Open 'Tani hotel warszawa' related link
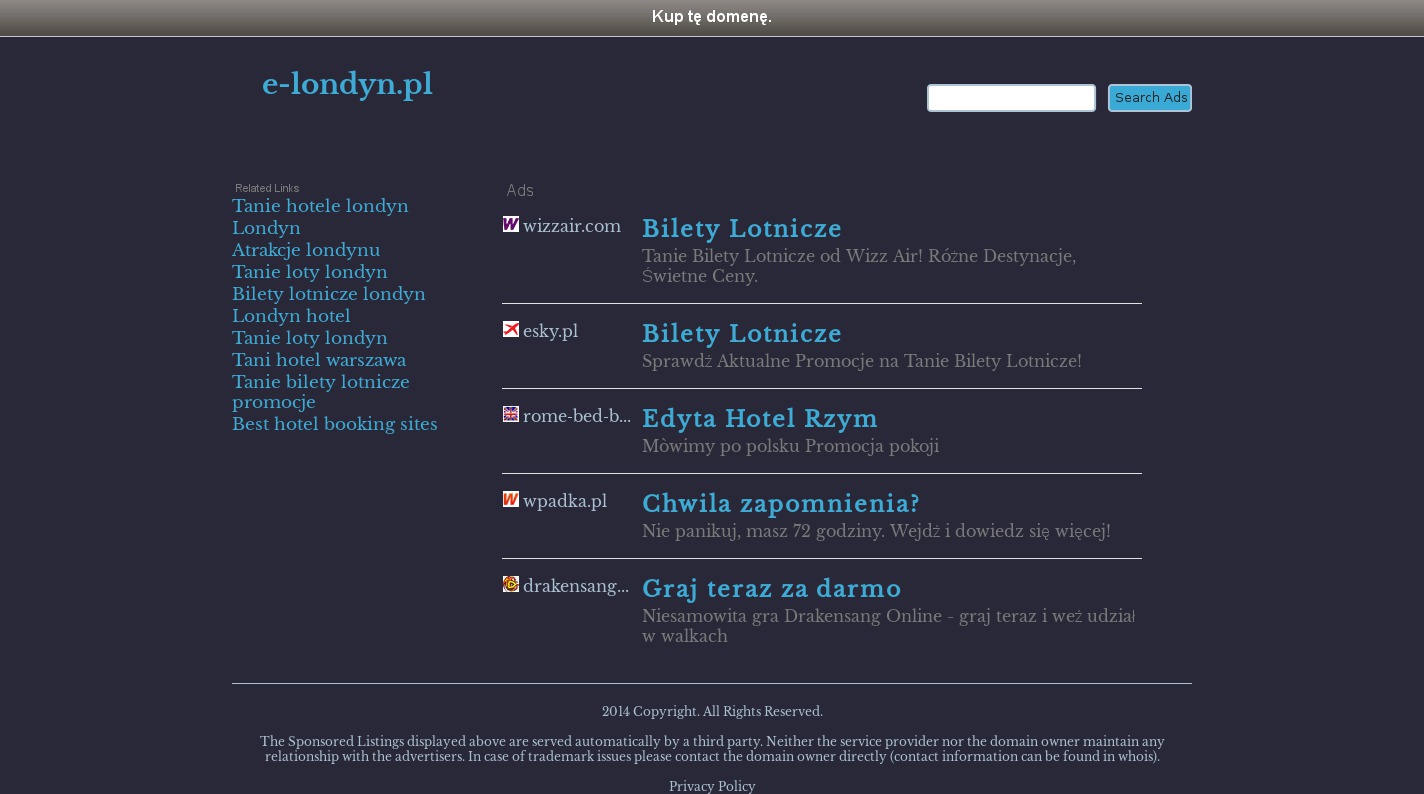This screenshot has width=1424, height=794. coord(319,360)
